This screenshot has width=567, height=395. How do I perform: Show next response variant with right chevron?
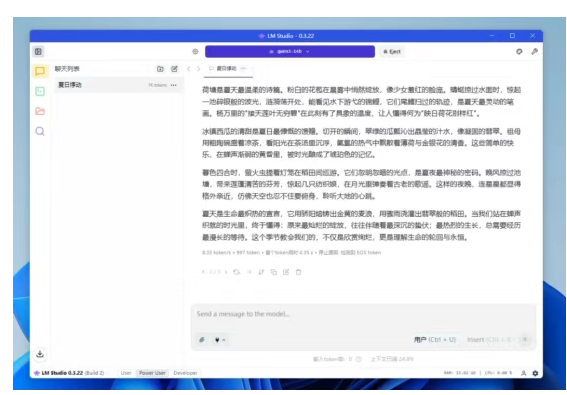(x=226, y=272)
